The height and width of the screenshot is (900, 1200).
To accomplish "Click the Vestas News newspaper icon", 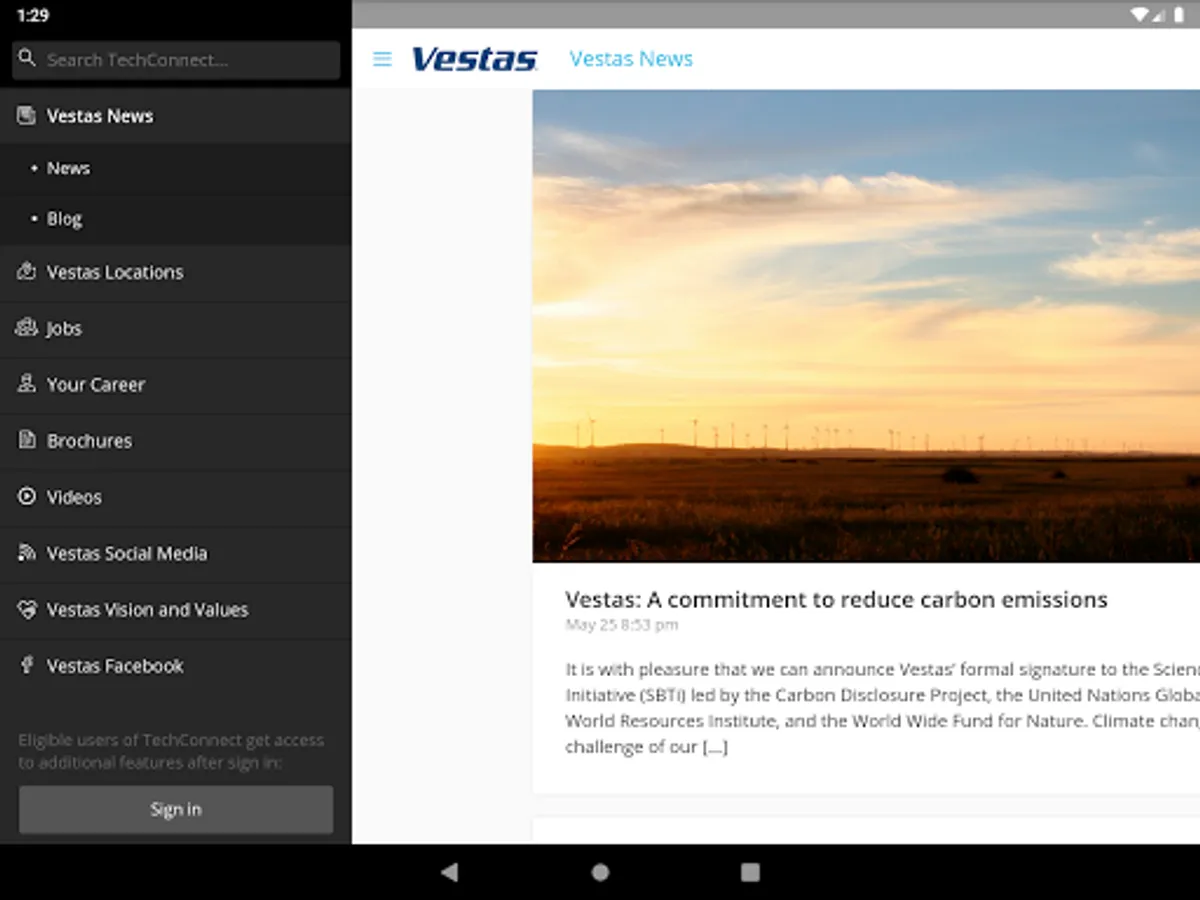I will pyautogui.click(x=27, y=115).
